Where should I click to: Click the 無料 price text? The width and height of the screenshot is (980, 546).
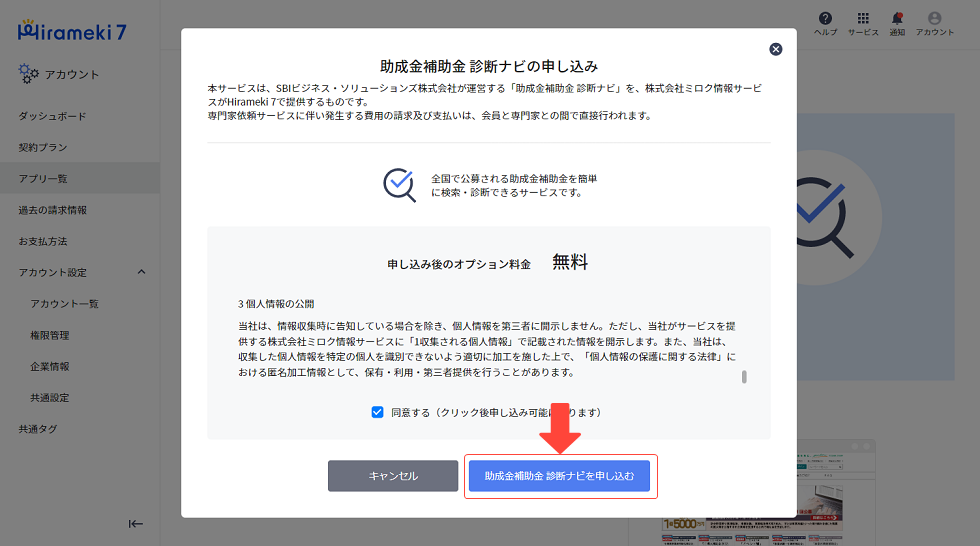point(570,262)
